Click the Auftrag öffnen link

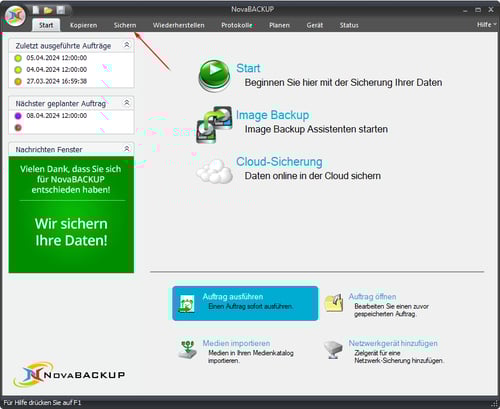pyautogui.click(x=372, y=297)
